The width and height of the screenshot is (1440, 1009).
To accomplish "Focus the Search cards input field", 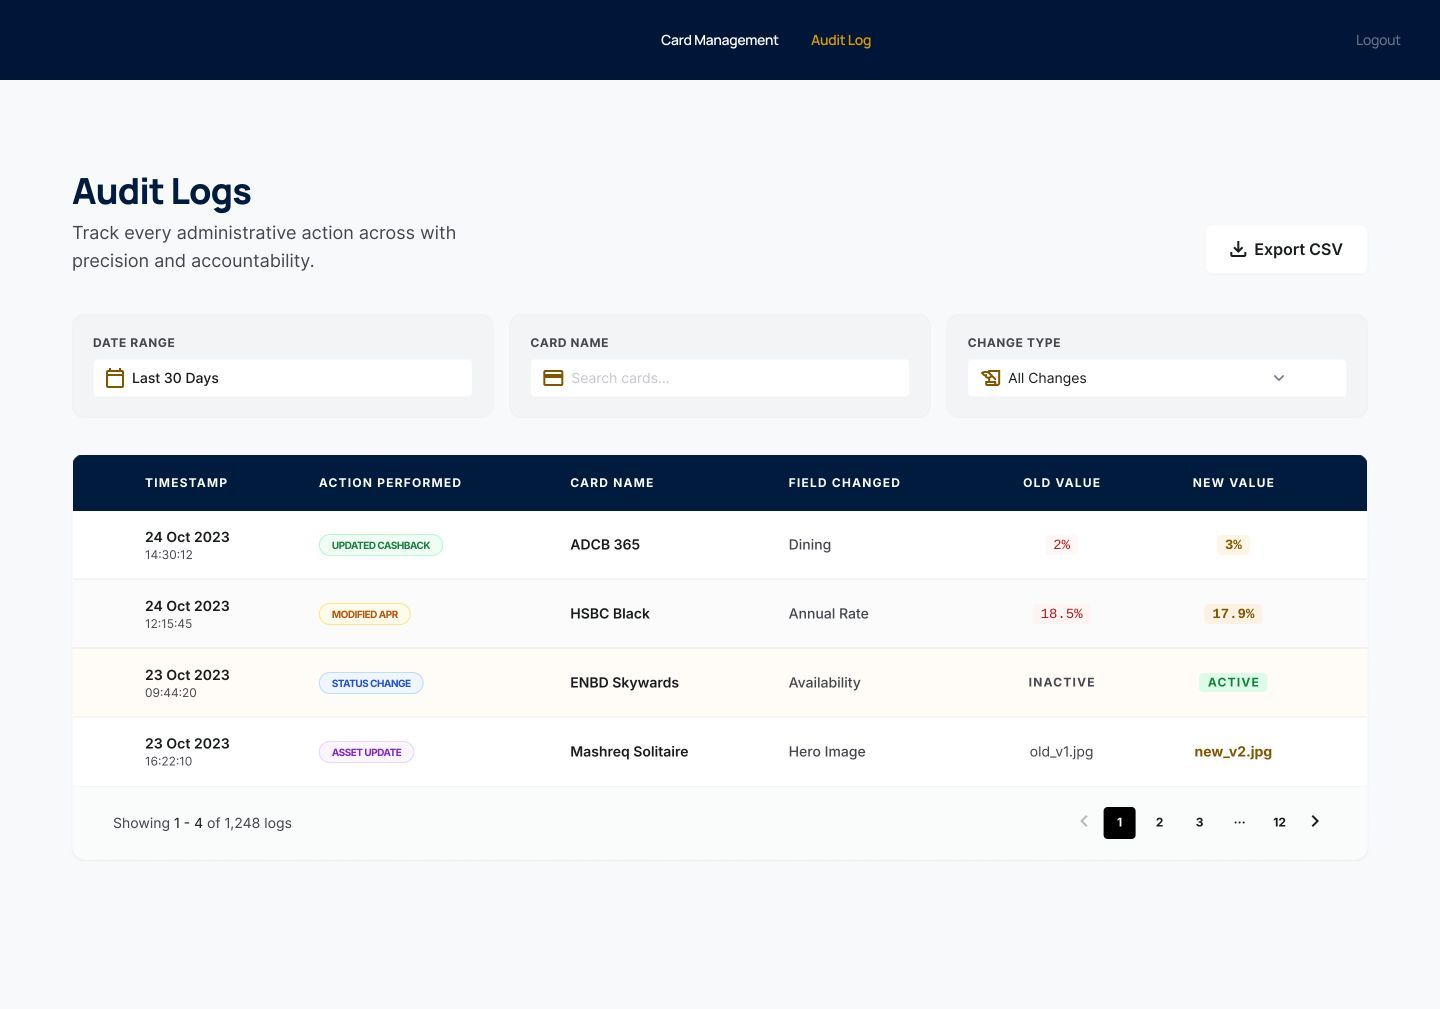I will (x=720, y=378).
